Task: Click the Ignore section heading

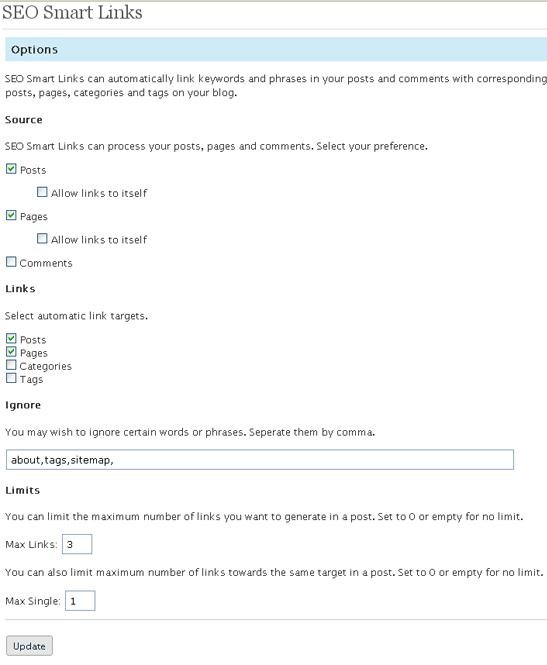Action: [x=23, y=405]
